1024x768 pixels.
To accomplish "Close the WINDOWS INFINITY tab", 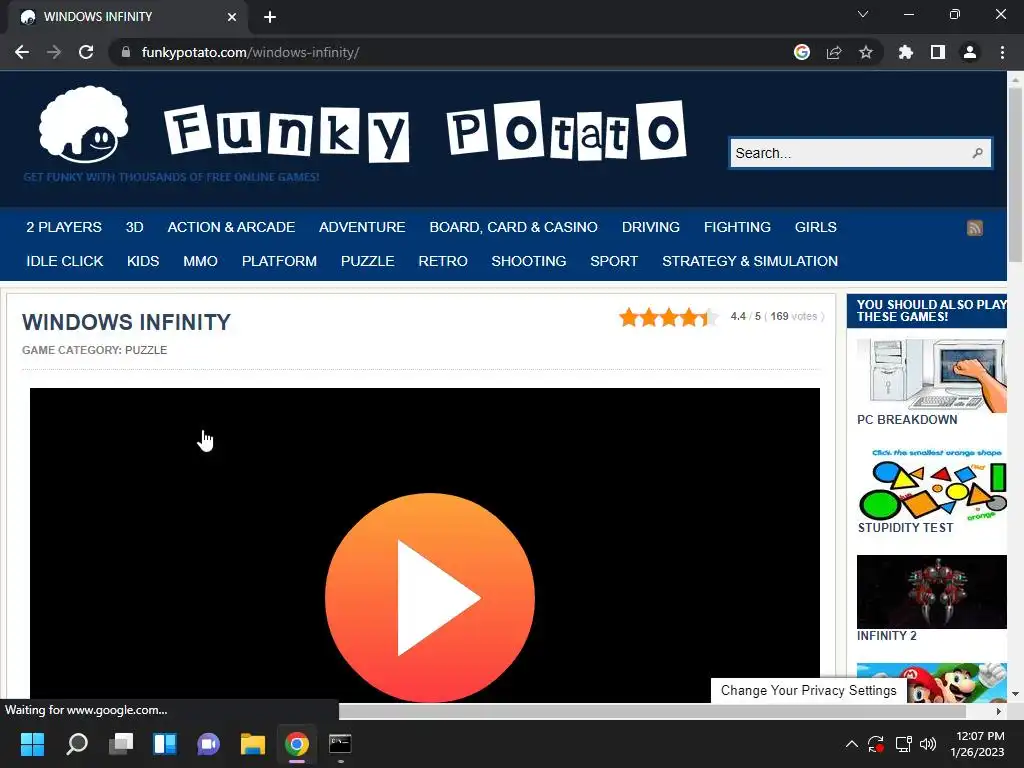I will coord(232,17).
